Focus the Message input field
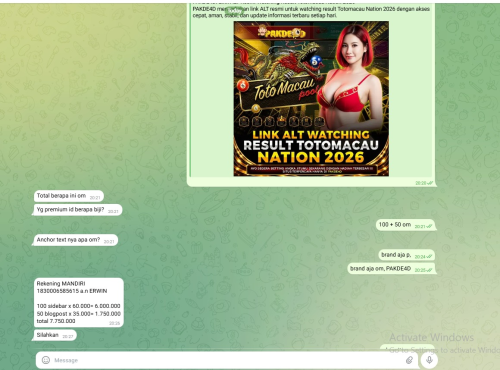Screen dimensions: 500x370 point(227,360)
